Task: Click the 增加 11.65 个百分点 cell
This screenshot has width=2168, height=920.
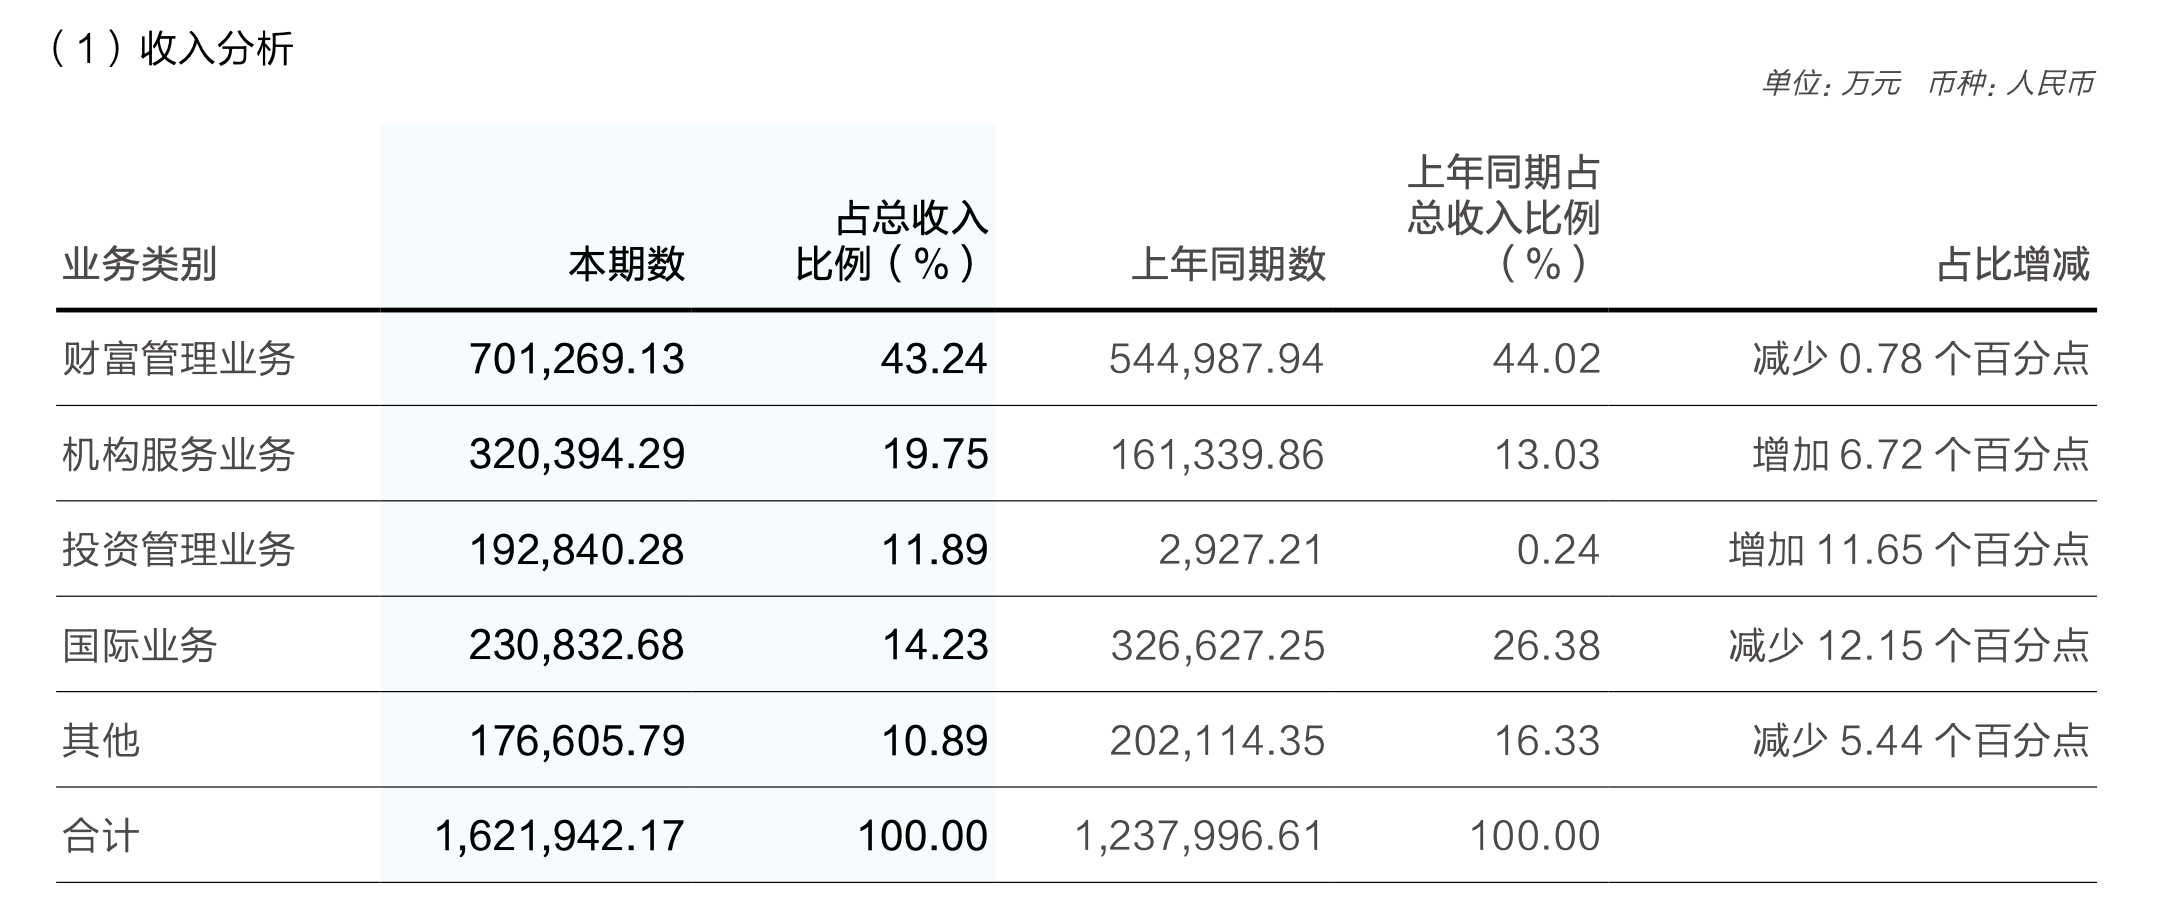Action: point(1909,550)
